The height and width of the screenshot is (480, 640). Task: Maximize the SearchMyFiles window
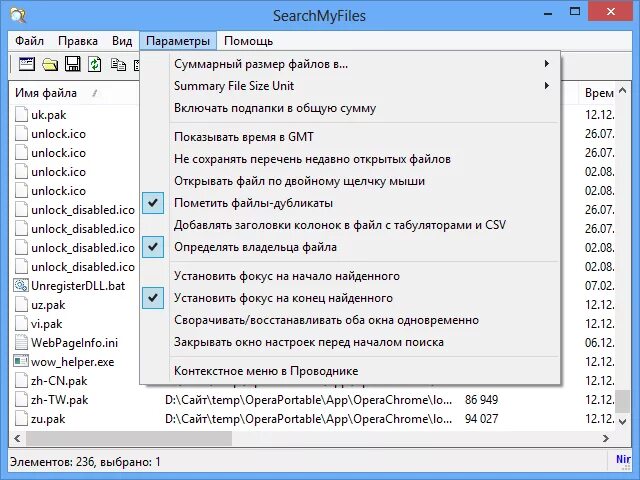pyautogui.click(x=575, y=12)
